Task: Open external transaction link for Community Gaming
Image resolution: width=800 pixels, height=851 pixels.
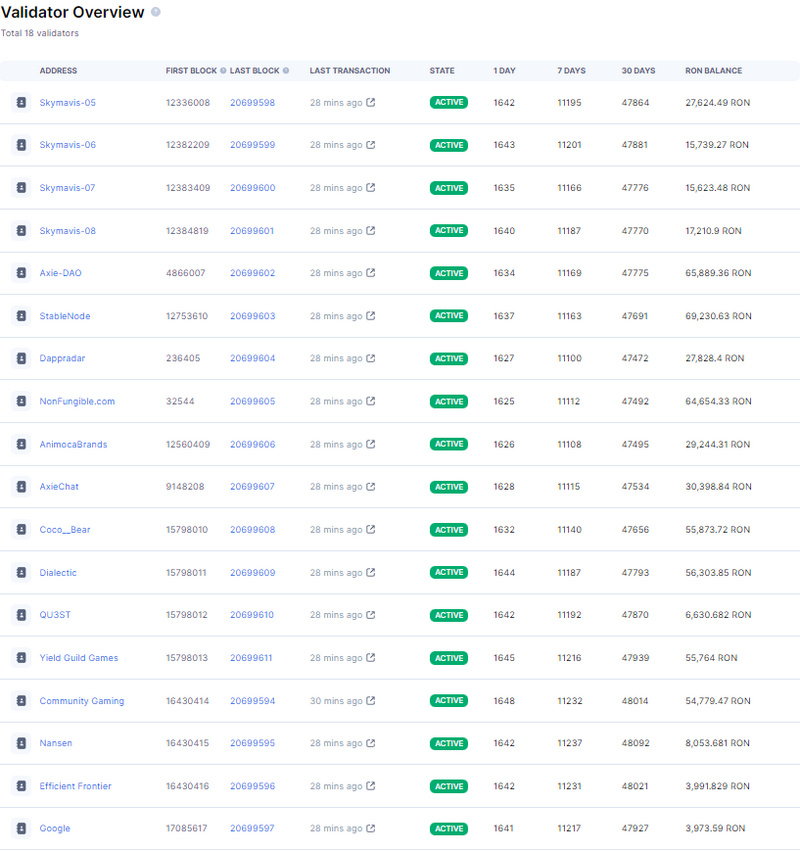Action: pyautogui.click(x=371, y=700)
